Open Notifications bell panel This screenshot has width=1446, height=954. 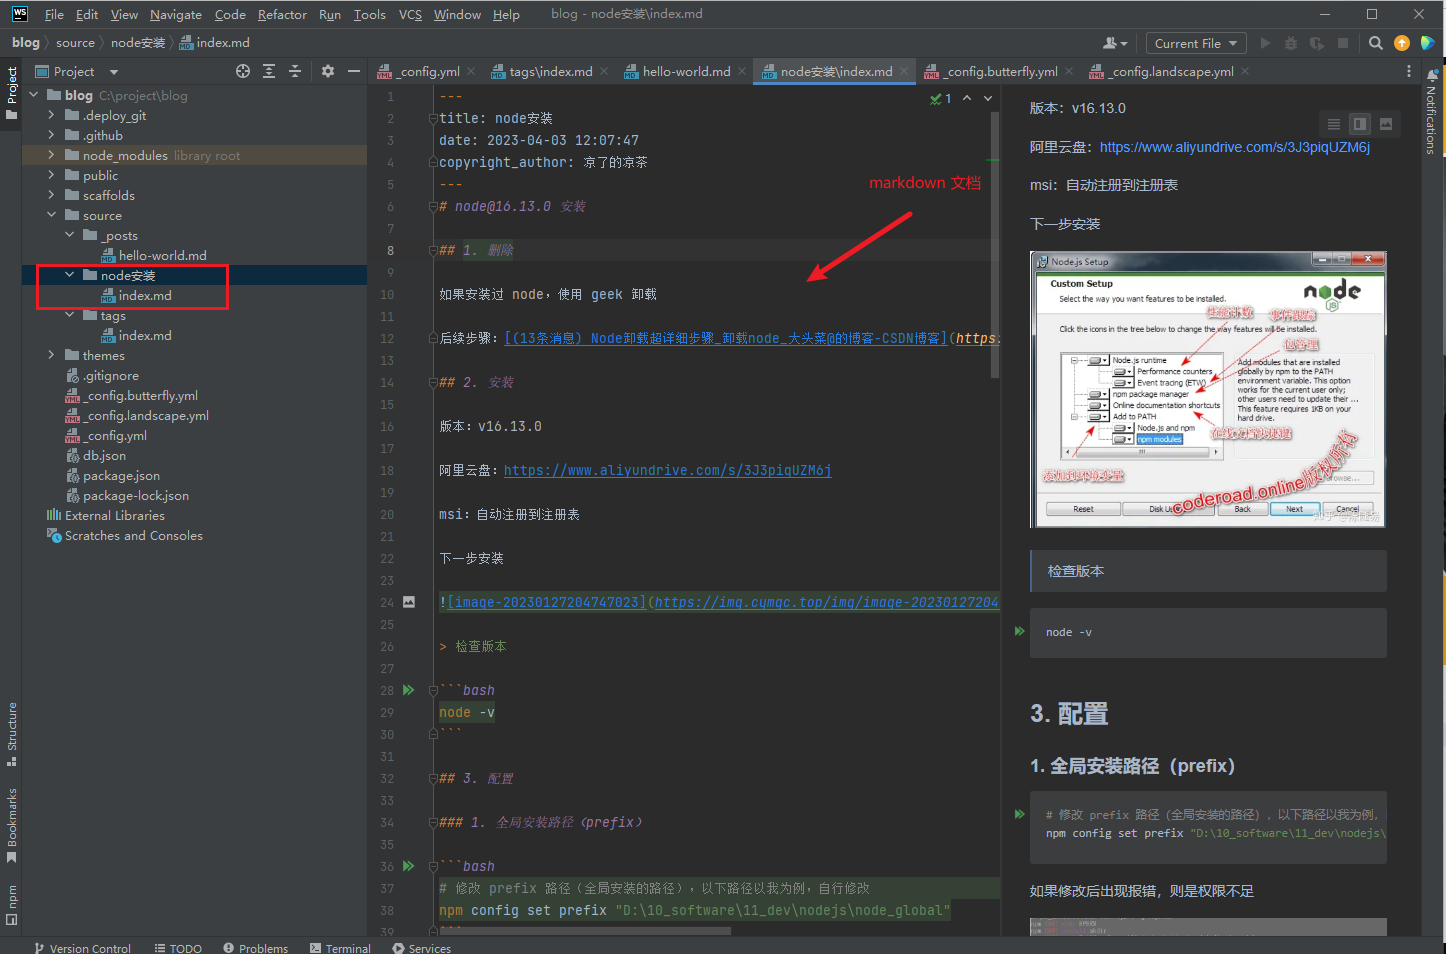(x=1432, y=75)
